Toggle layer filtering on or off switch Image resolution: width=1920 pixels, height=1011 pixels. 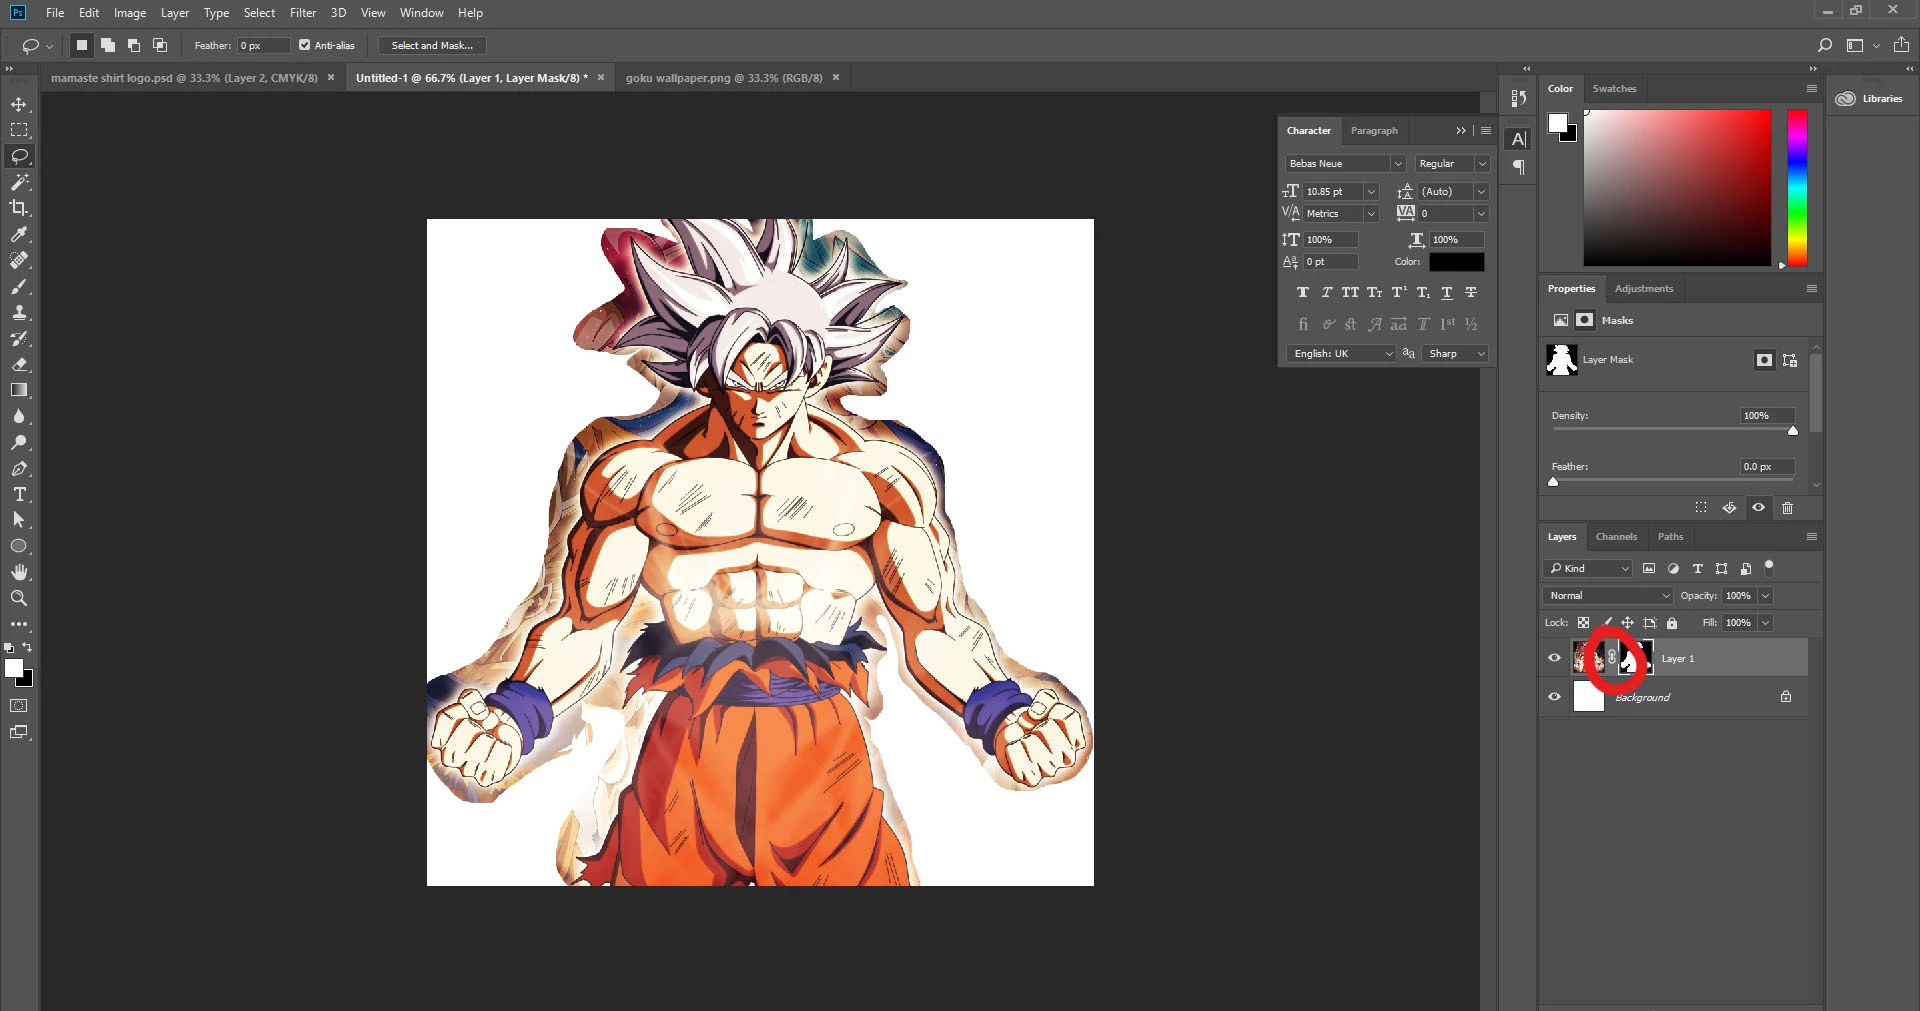(1769, 567)
